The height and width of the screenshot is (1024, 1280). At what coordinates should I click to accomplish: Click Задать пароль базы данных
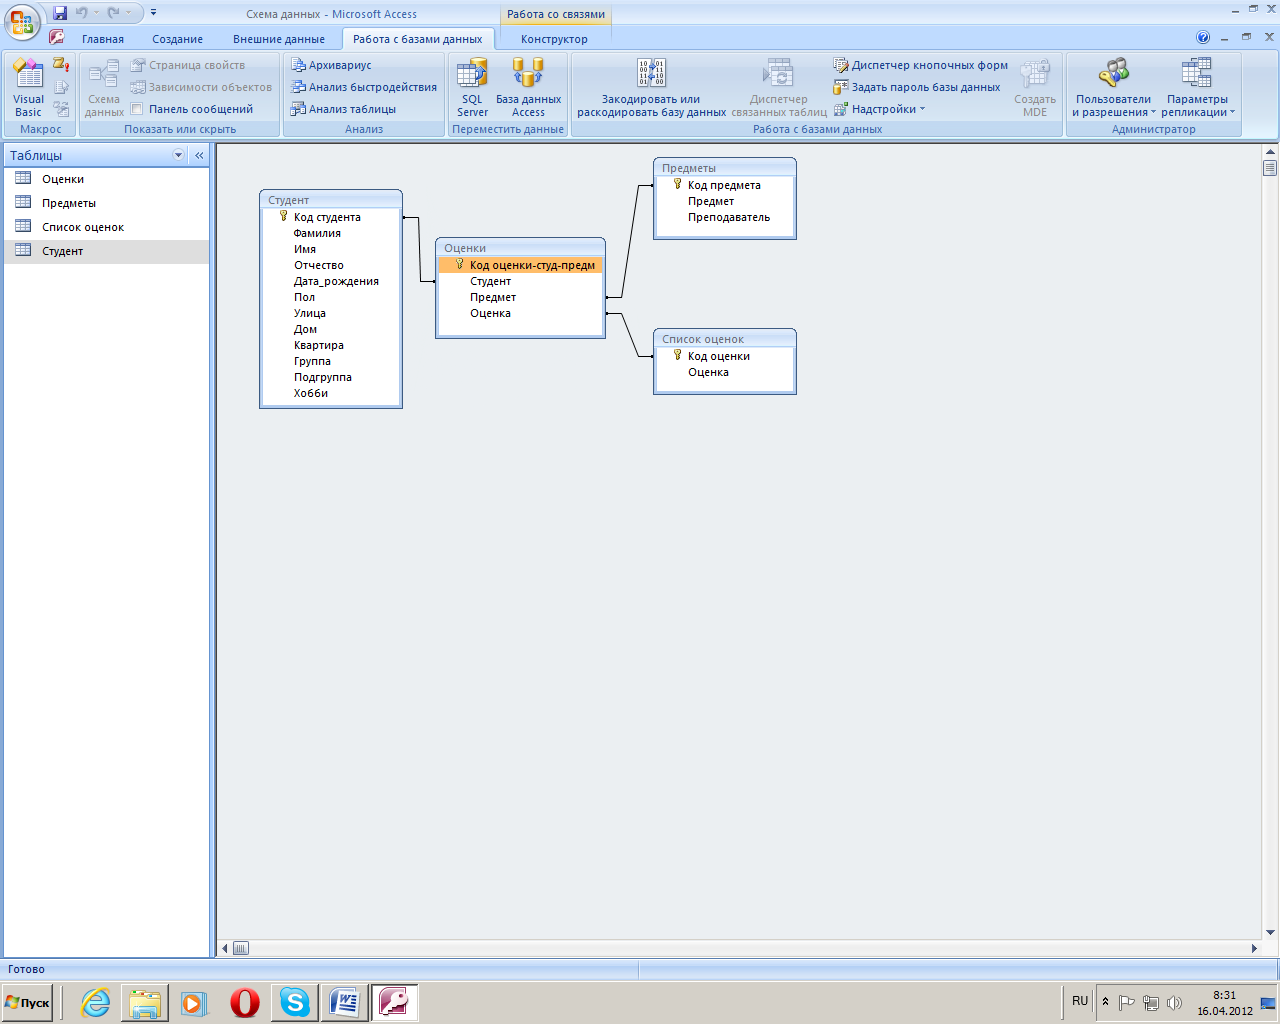[916, 87]
